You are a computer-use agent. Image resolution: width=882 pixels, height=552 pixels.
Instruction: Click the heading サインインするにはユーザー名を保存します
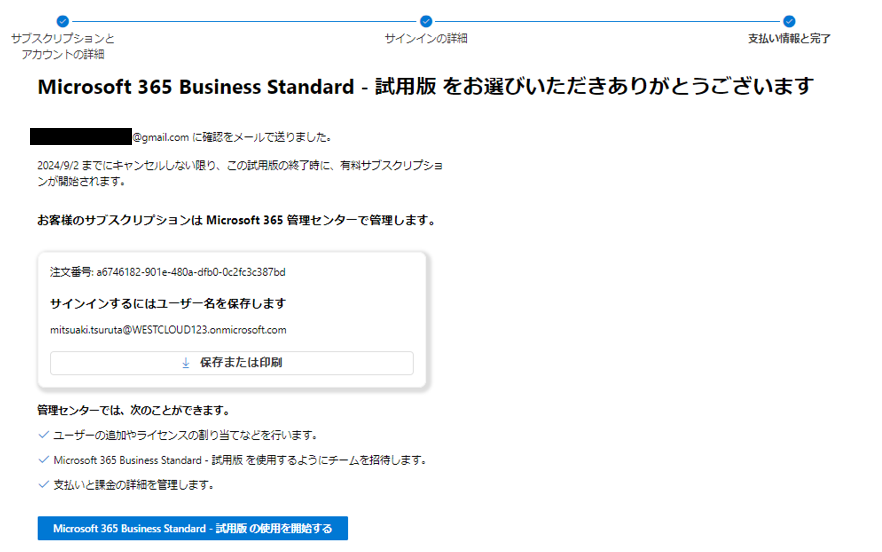(168, 304)
